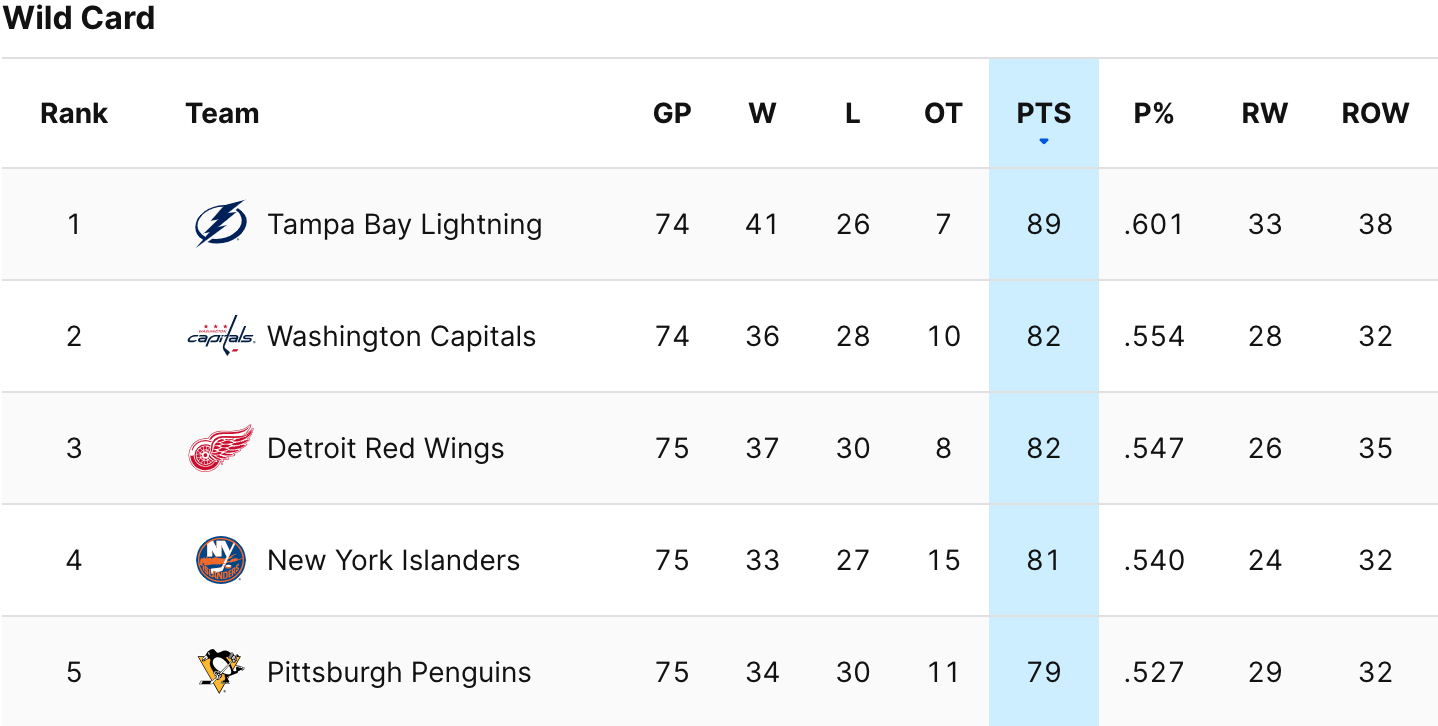Sort by ROW column header
The width and height of the screenshot is (1438, 726).
point(1375,114)
